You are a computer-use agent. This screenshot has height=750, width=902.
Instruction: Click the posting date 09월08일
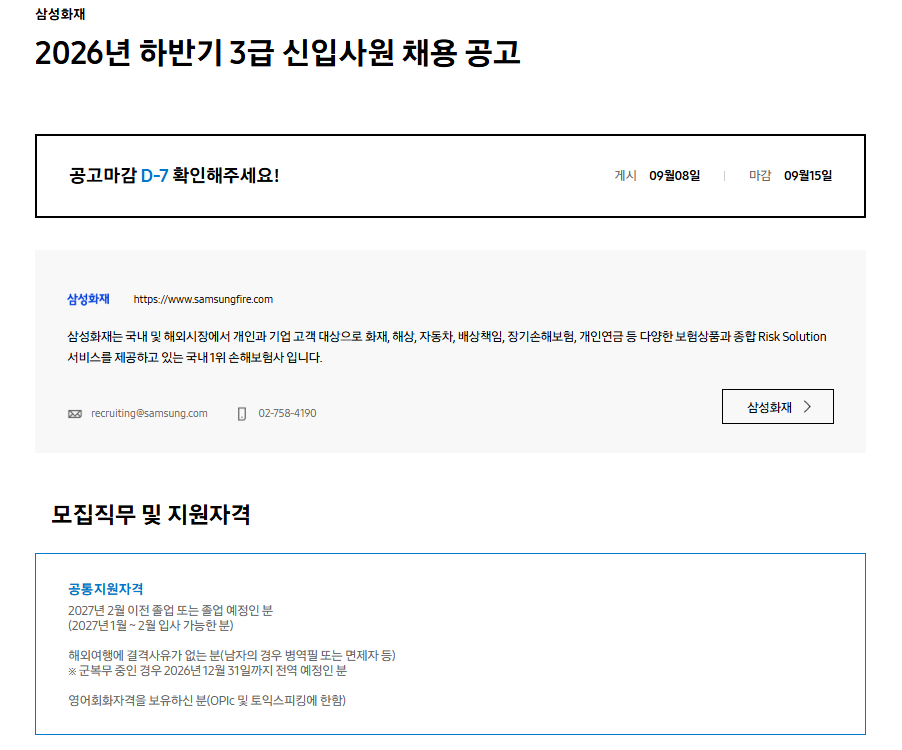[674, 175]
